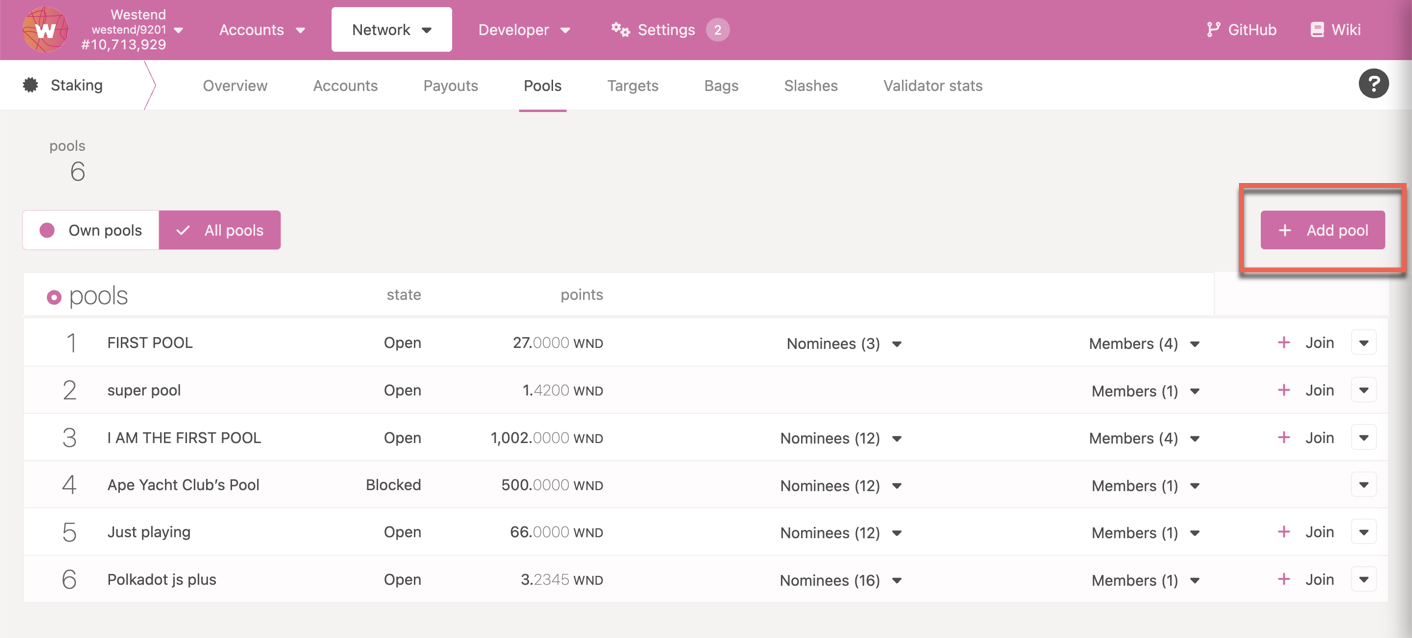1412x638 pixels.
Task: Click the Add pool button
Action: [1323, 230]
